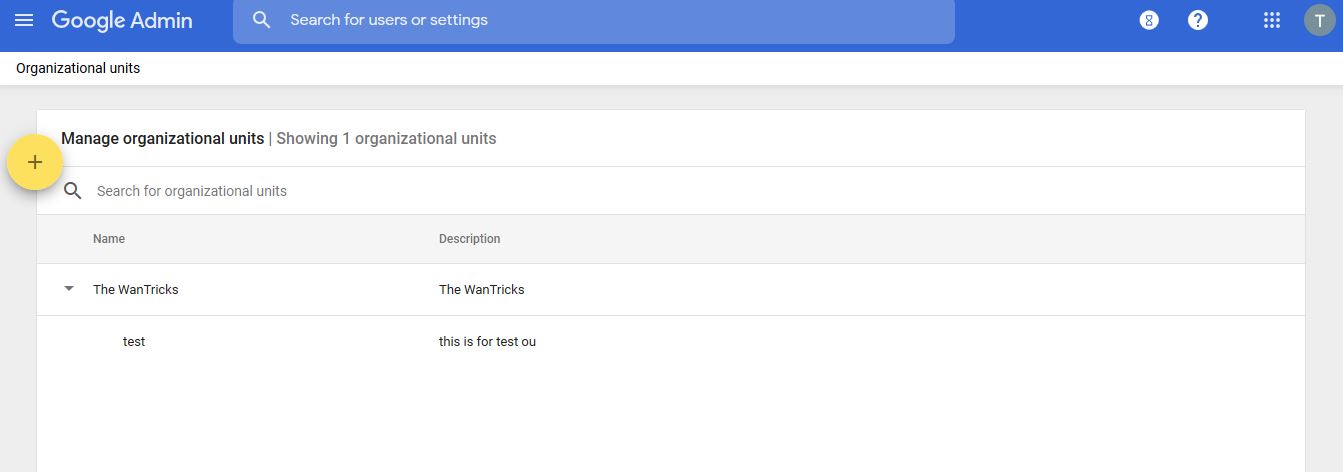Collapse The WanTricks organizational unit
This screenshot has height=472, width=1343.
click(x=69, y=289)
